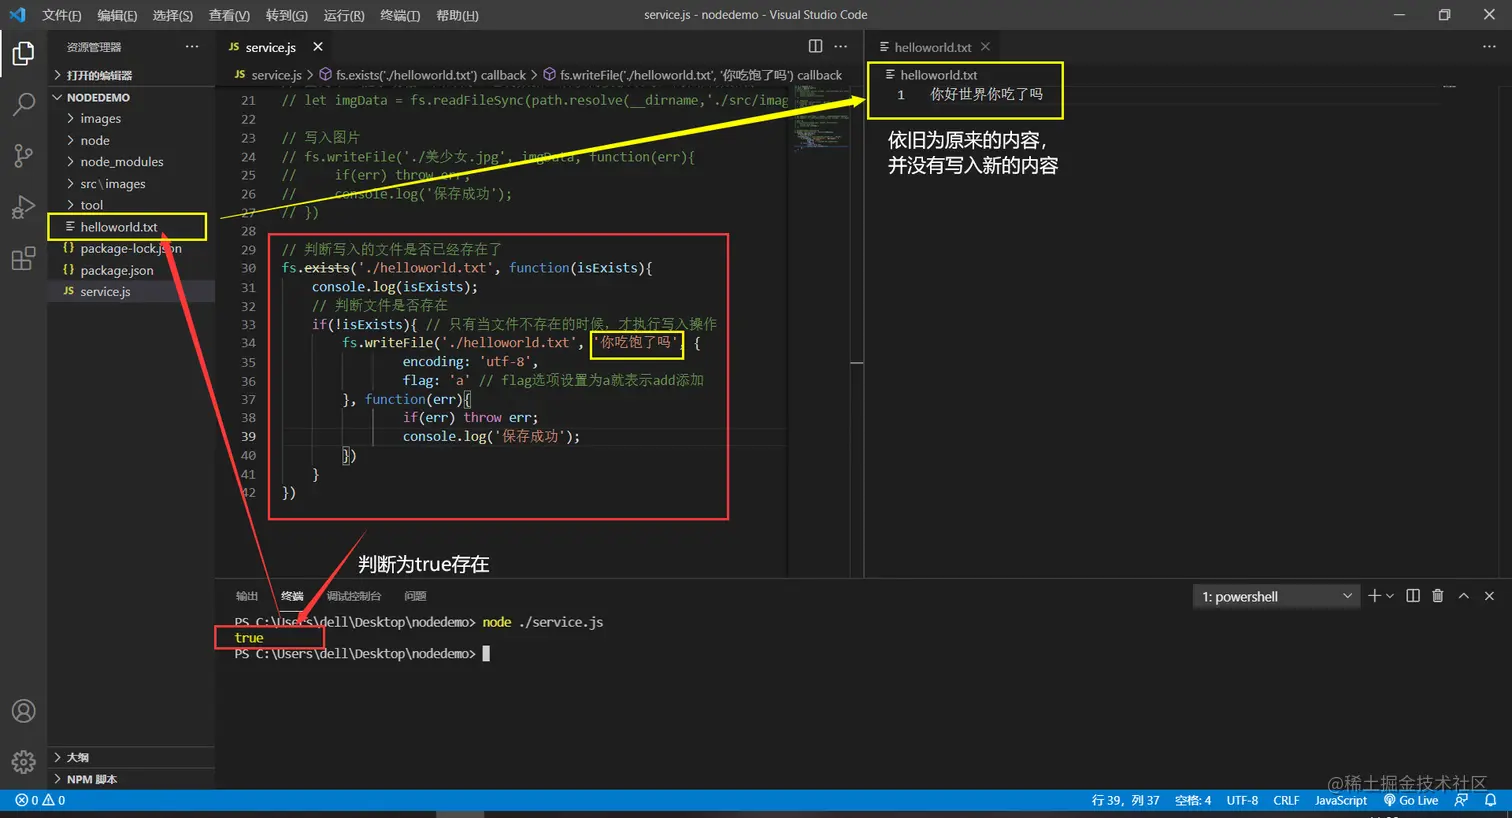Change line ending via CRLF

pos(1286,800)
